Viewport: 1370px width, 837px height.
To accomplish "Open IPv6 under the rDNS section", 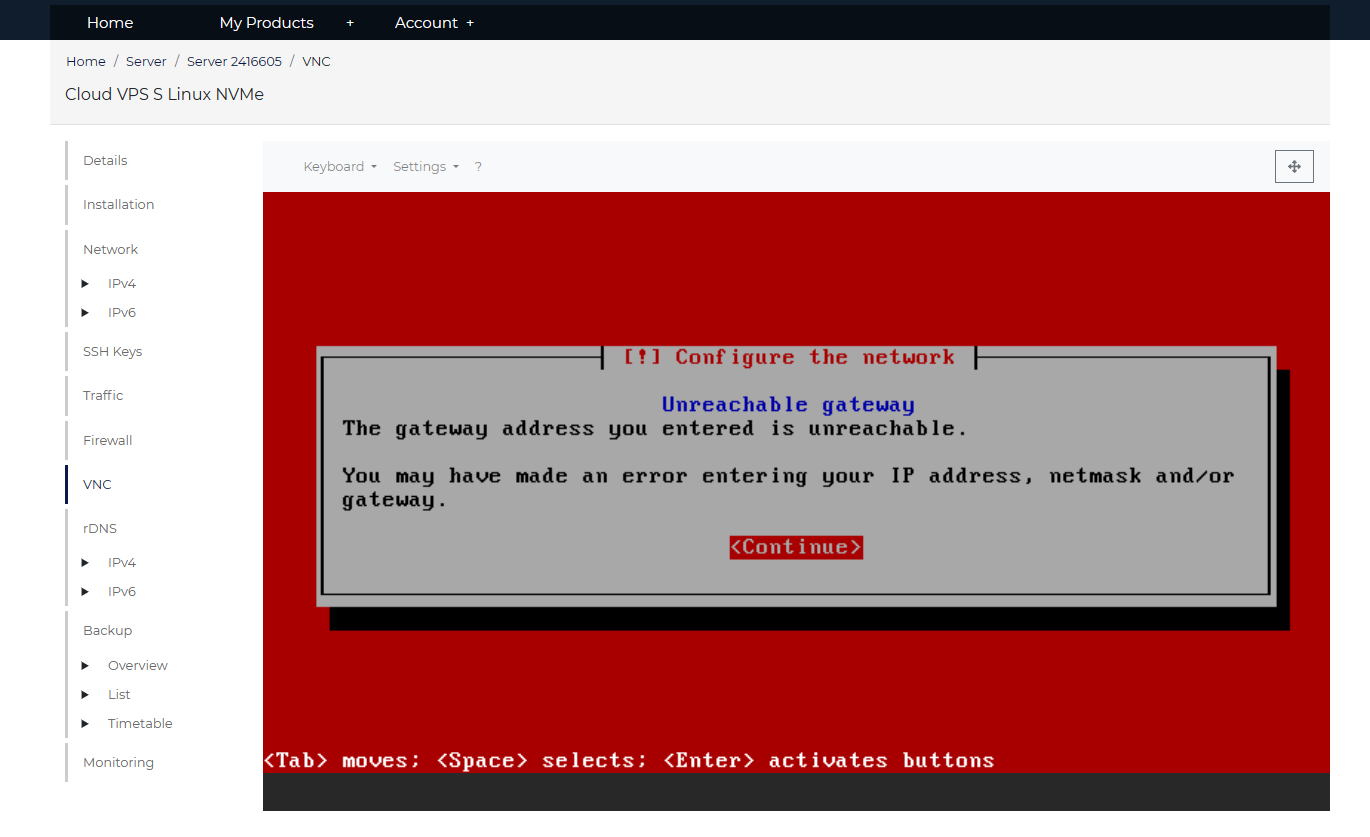I will (122, 592).
